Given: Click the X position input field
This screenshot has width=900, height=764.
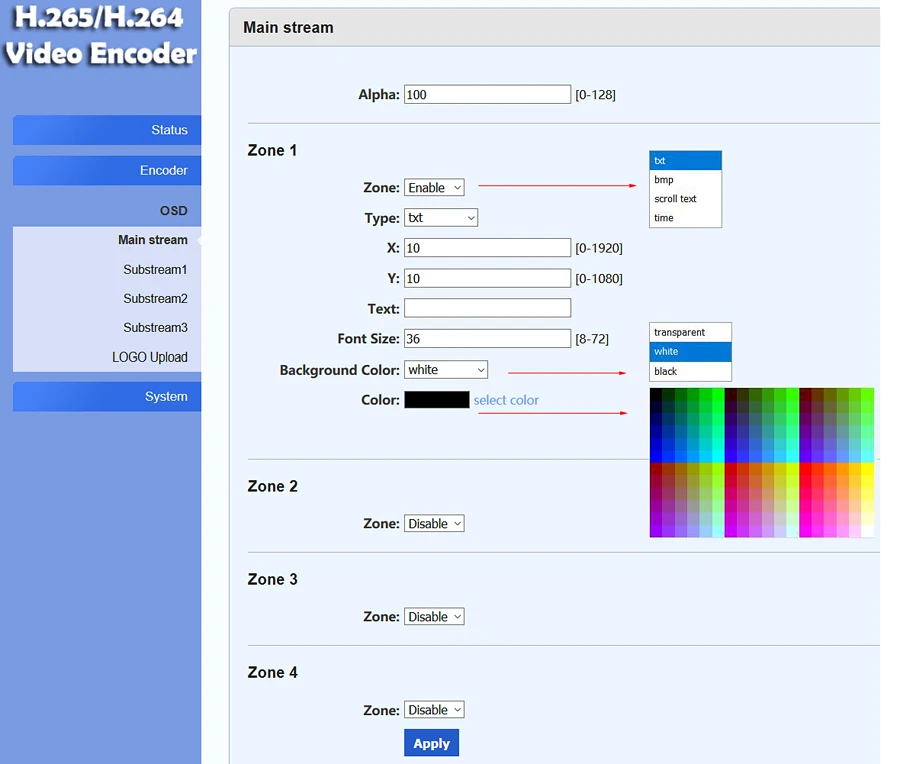Looking at the screenshot, I should pyautogui.click(x=487, y=248).
